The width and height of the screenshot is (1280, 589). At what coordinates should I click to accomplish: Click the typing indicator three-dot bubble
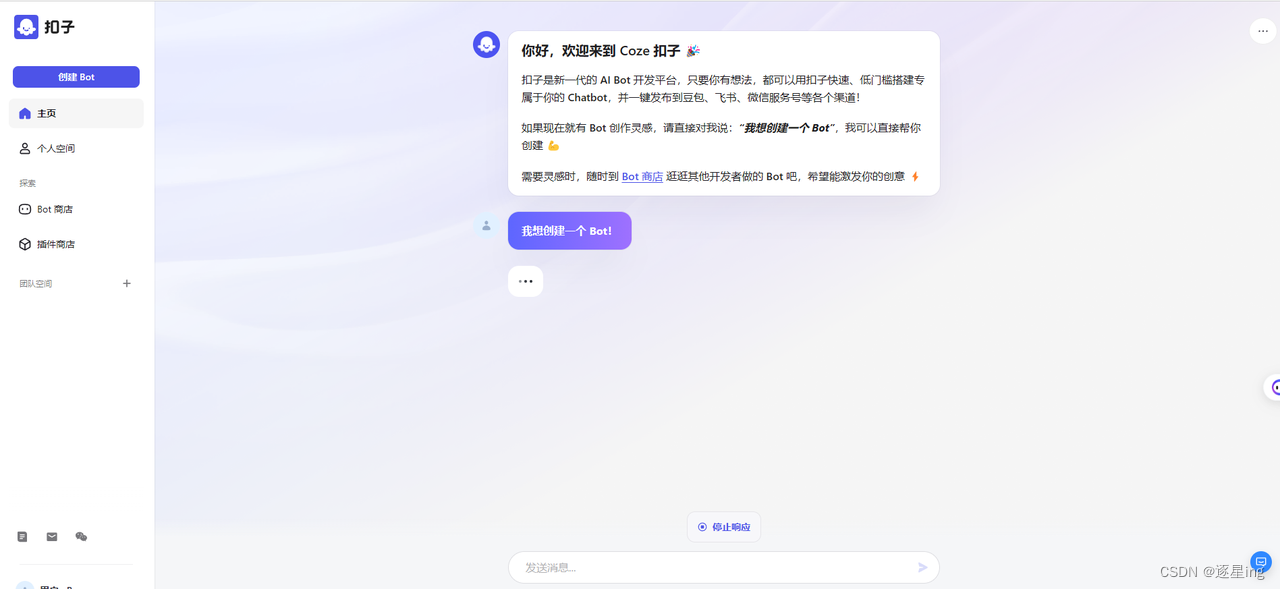[526, 282]
